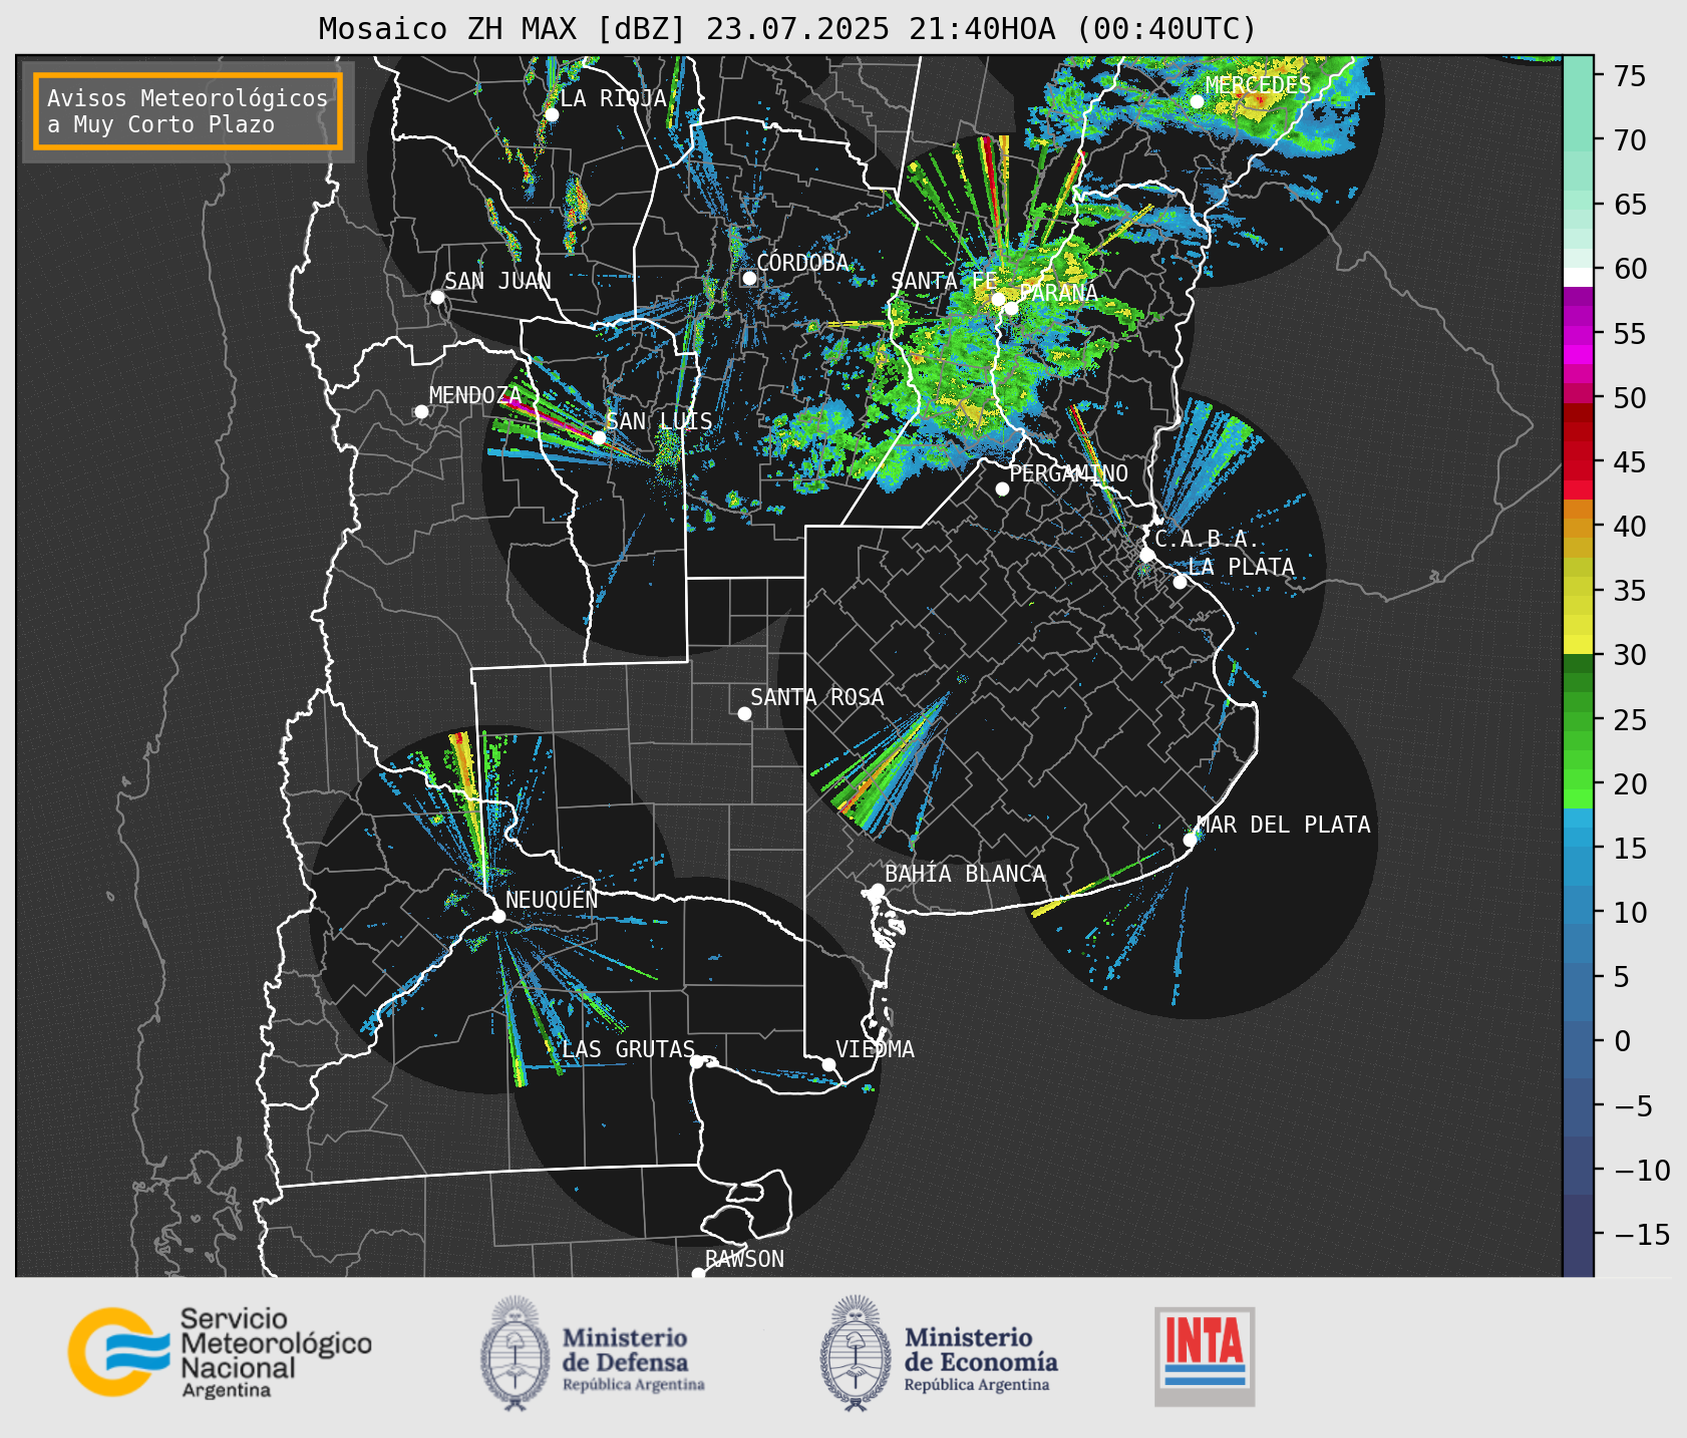This screenshot has height=1438, width=1687.
Task: Select the Santa Rosa city marker
Action: click(x=744, y=713)
